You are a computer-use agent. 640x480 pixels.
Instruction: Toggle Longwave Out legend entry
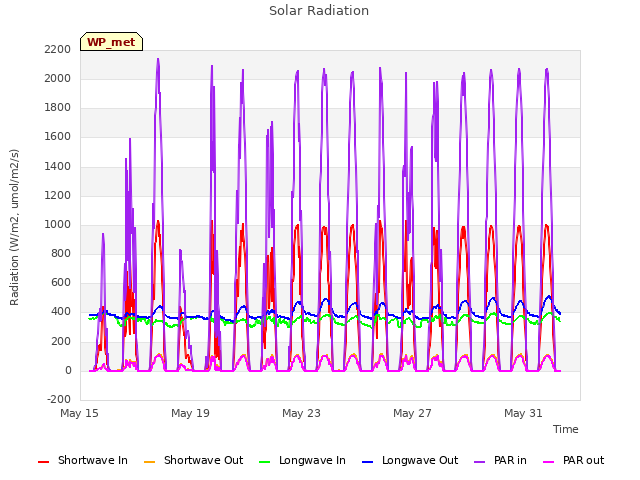click(x=410, y=460)
